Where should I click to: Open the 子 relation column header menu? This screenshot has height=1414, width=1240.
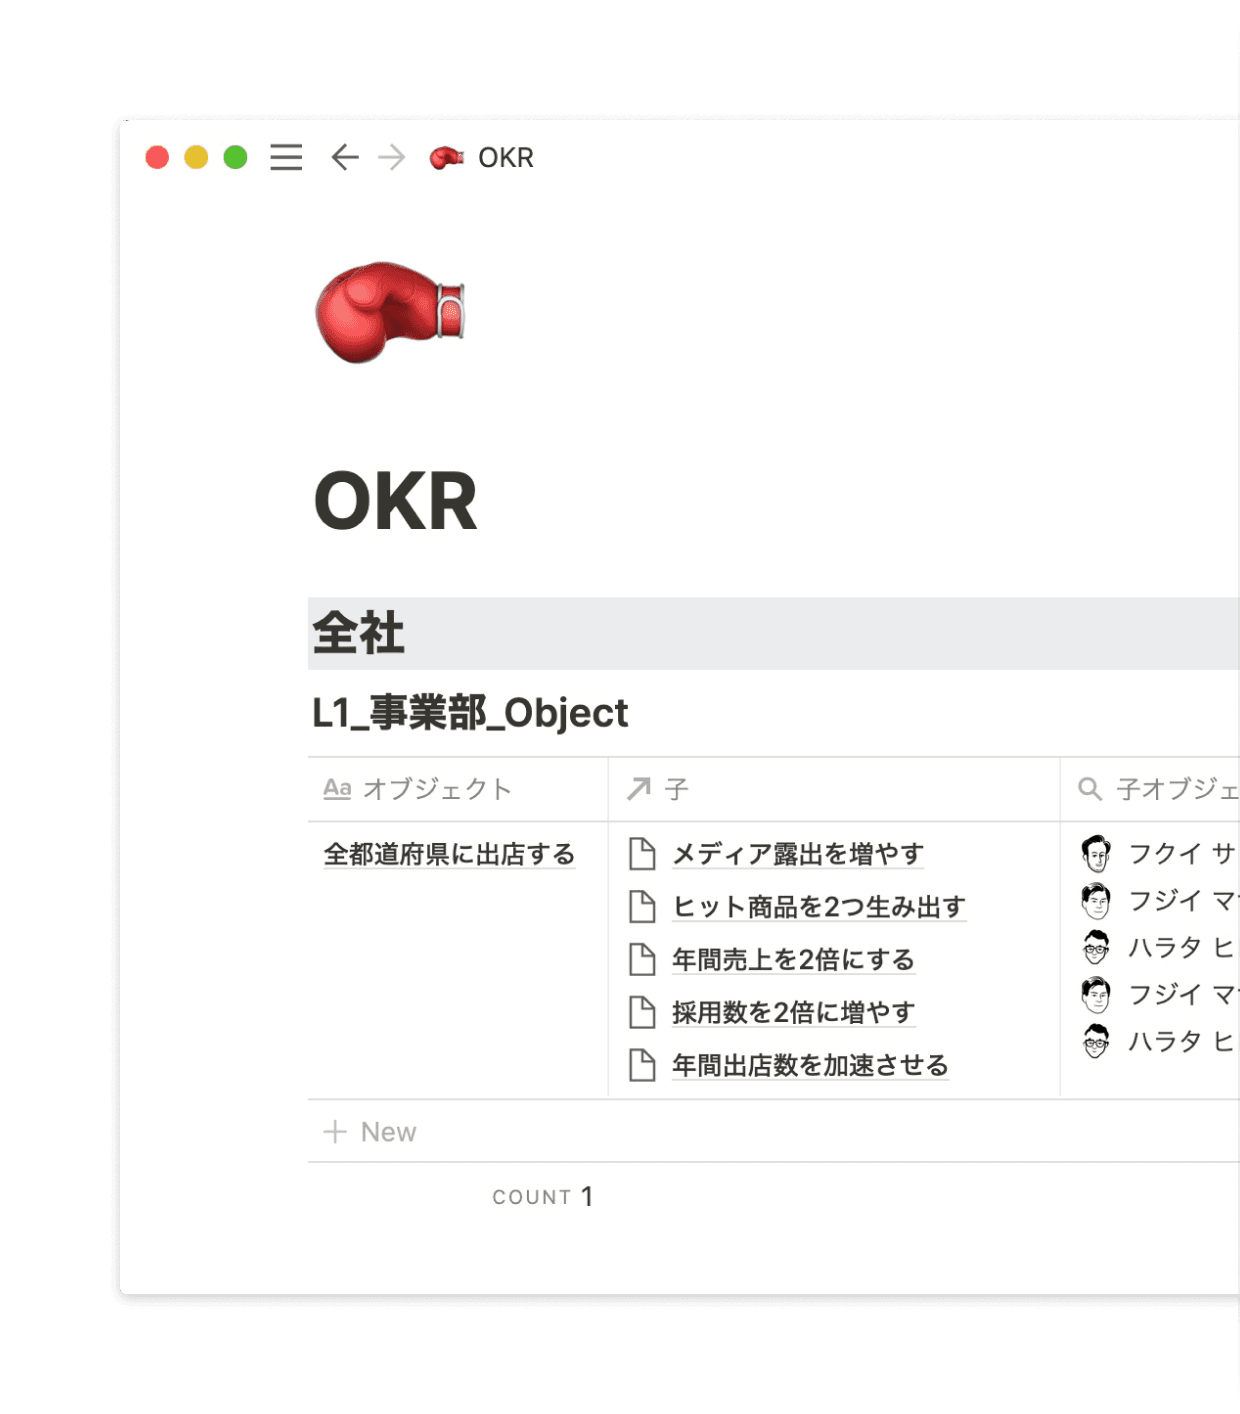[677, 789]
